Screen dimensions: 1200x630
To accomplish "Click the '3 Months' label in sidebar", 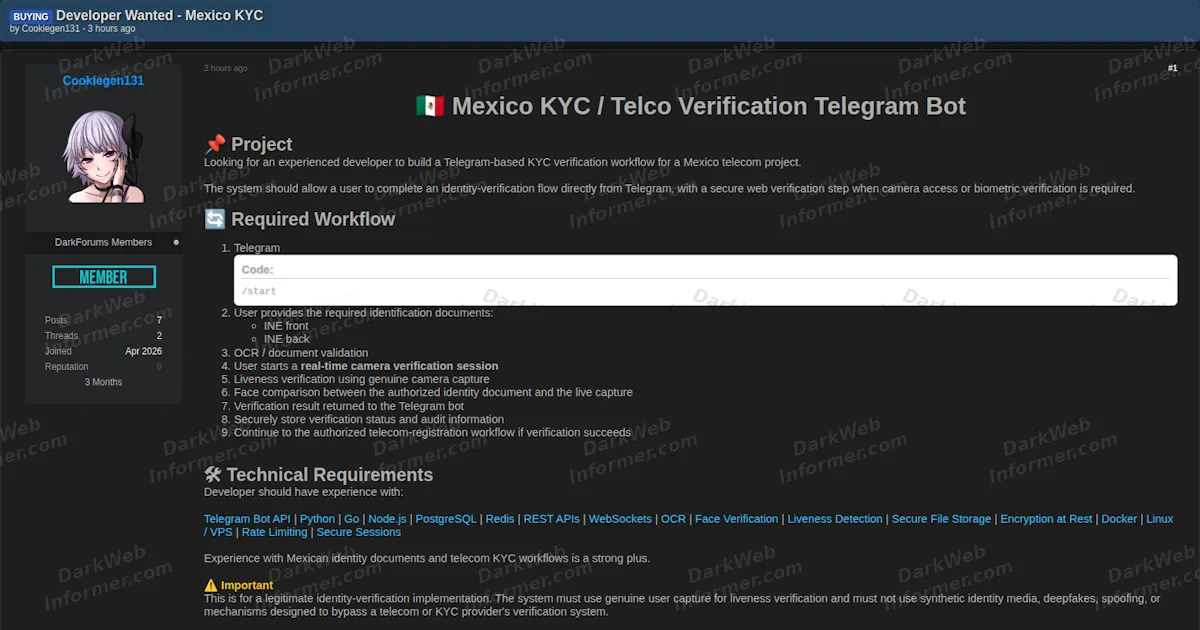I will (x=103, y=382).
